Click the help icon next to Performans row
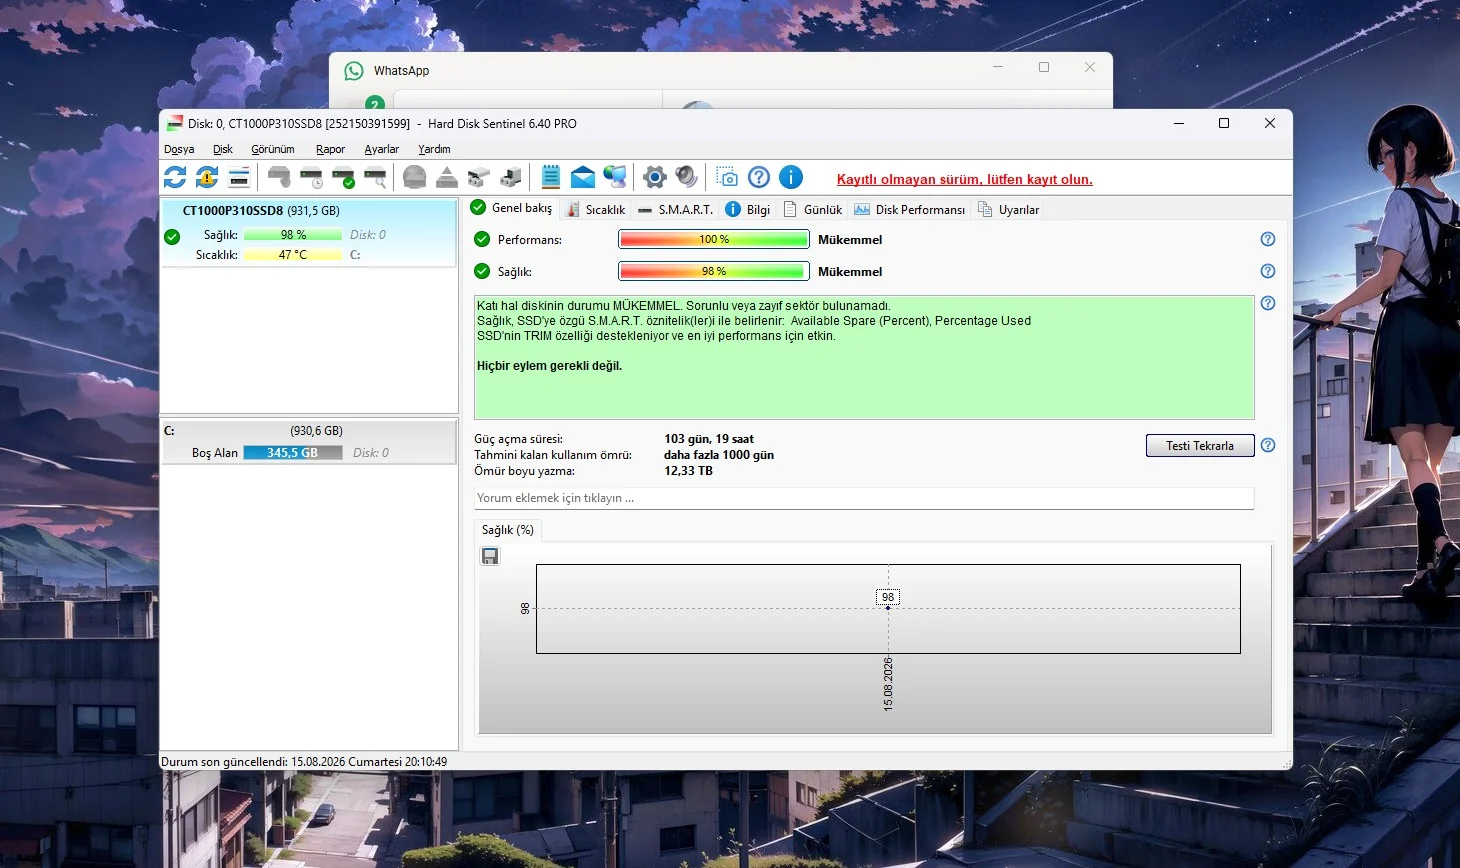The width and height of the screenshot is (1460, 868). pos(1268,239)
